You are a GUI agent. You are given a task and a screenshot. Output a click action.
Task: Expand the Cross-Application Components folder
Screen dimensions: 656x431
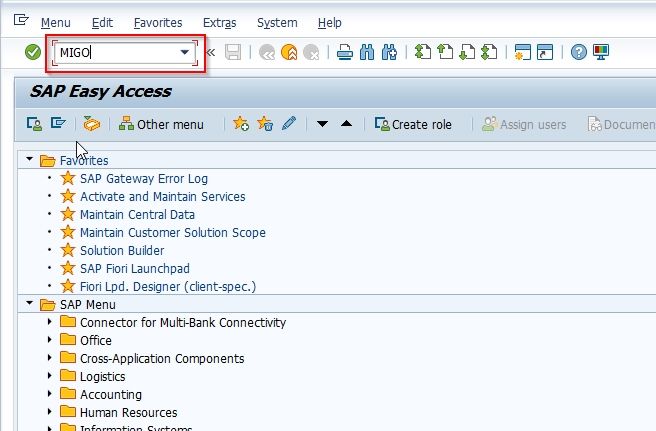[x=49, y=357]
